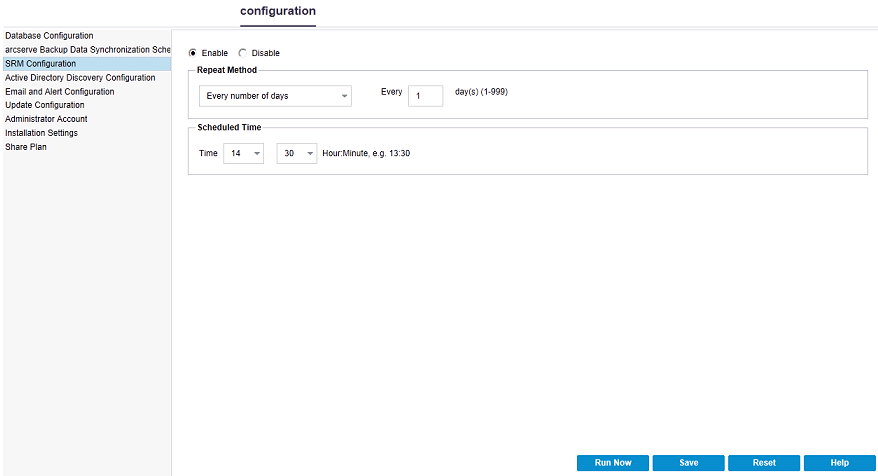Open Administrator Account settings
Viewport: 878px width, 476px height.
(46, 119)
